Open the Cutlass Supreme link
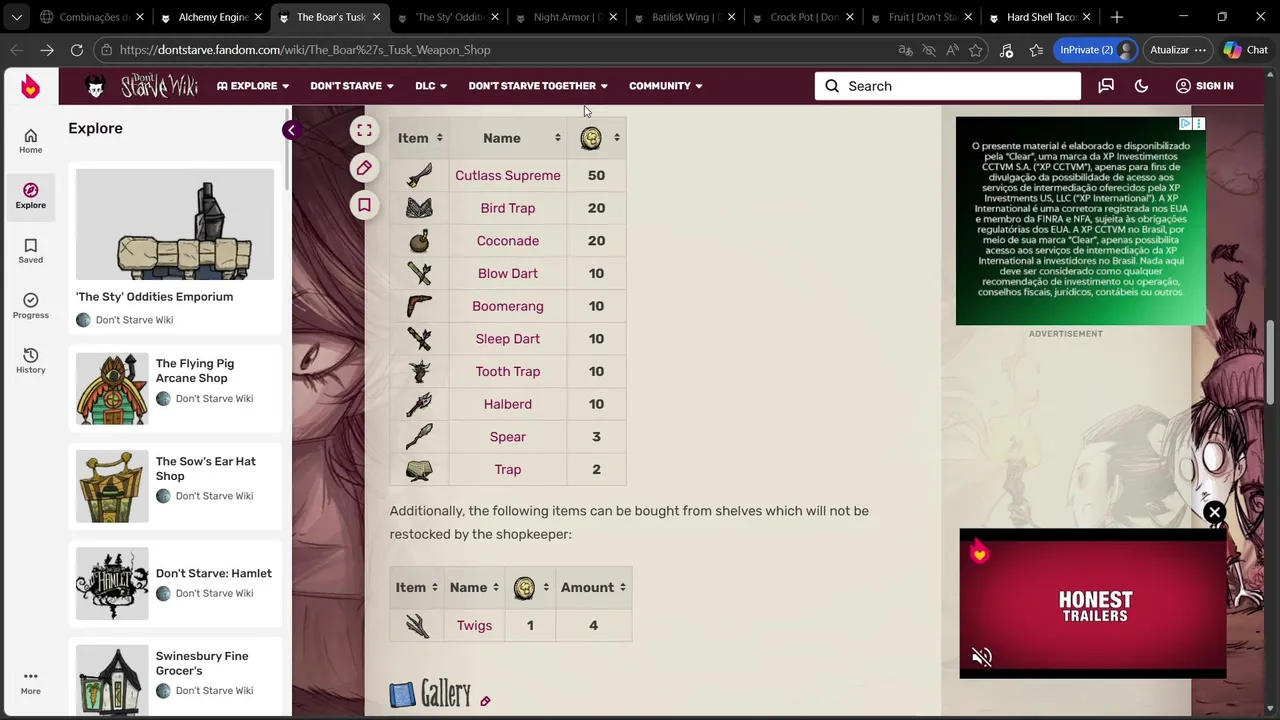This screenshot has width=1280, height=720. (x=508, y=175)
